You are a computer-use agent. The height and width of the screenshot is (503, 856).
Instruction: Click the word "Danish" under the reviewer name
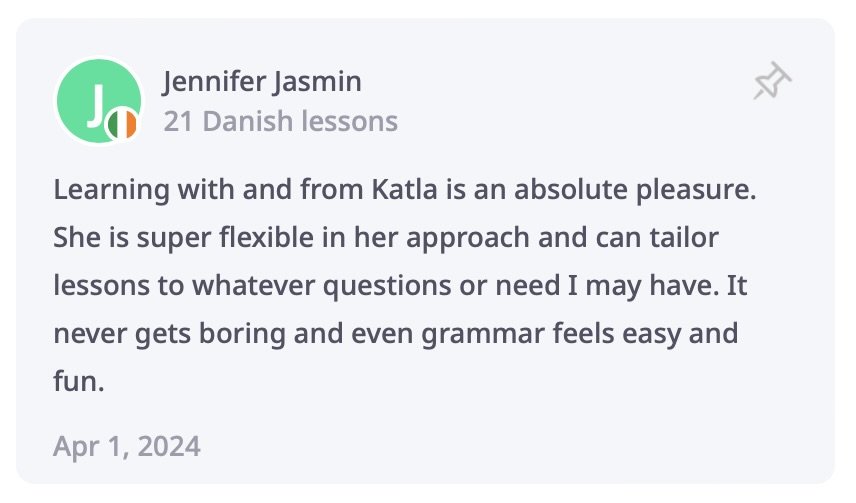click(x=248, y=121)
